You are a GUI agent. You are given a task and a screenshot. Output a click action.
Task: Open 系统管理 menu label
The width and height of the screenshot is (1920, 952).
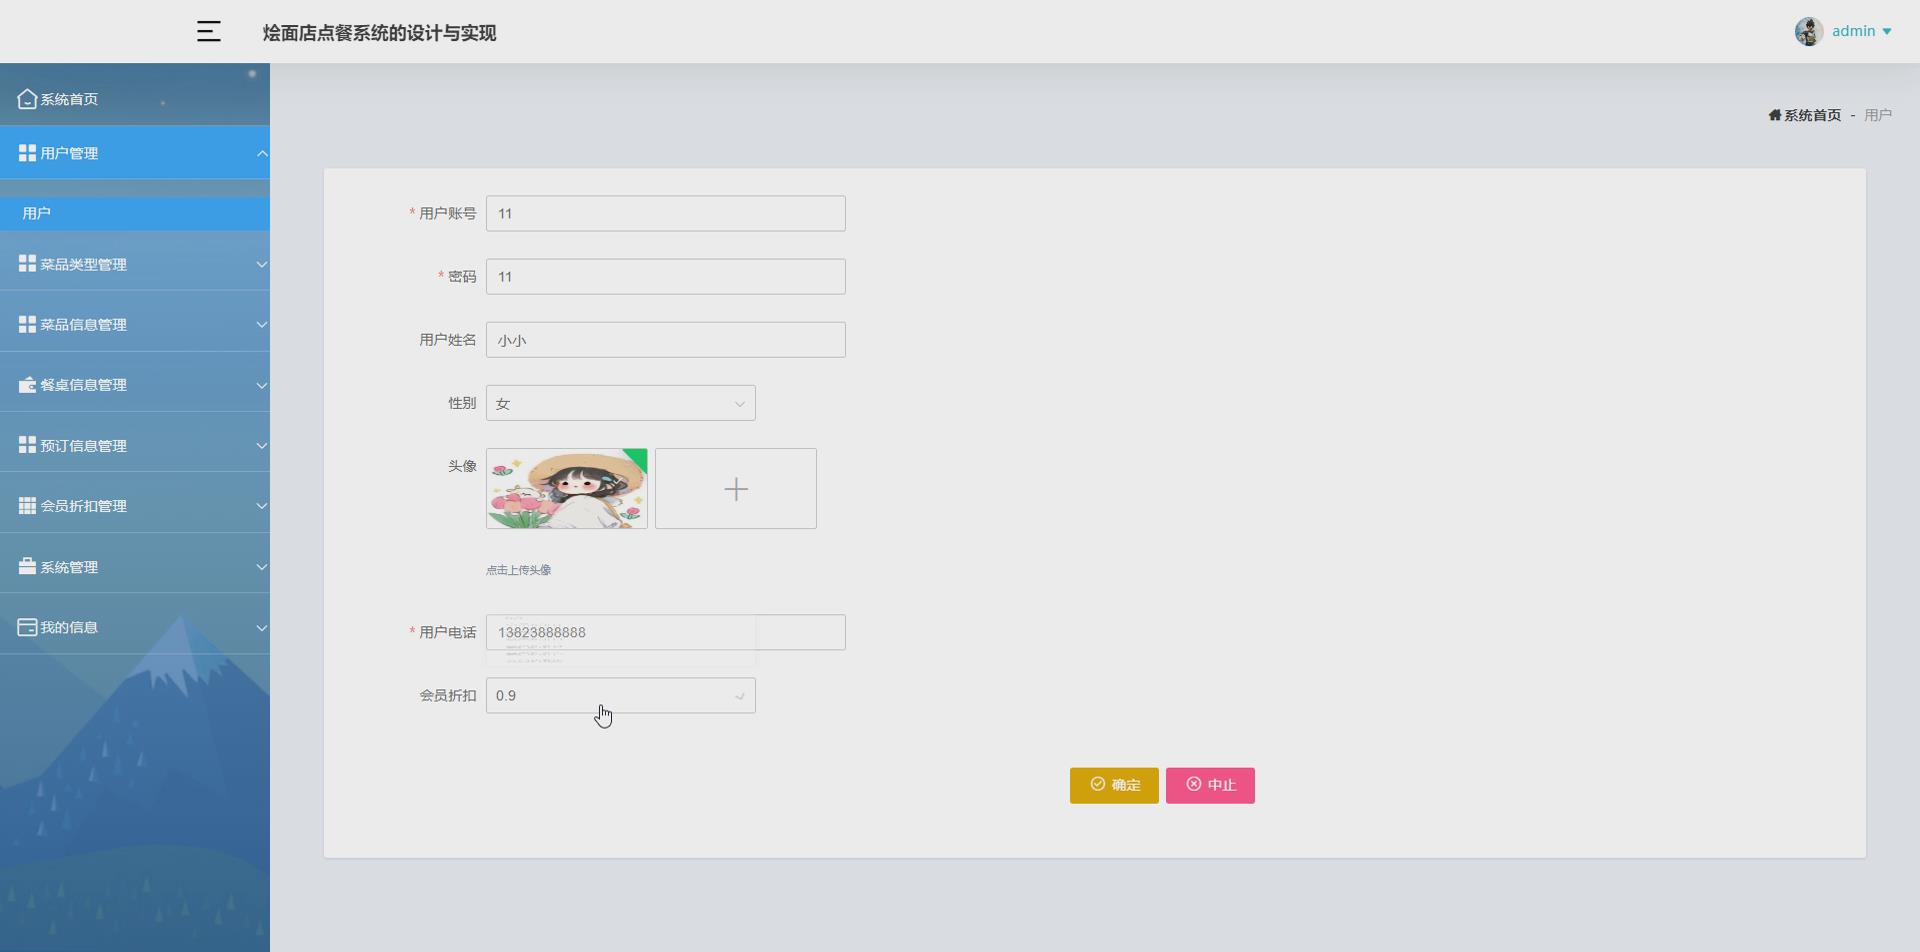[x=69, y=566]
